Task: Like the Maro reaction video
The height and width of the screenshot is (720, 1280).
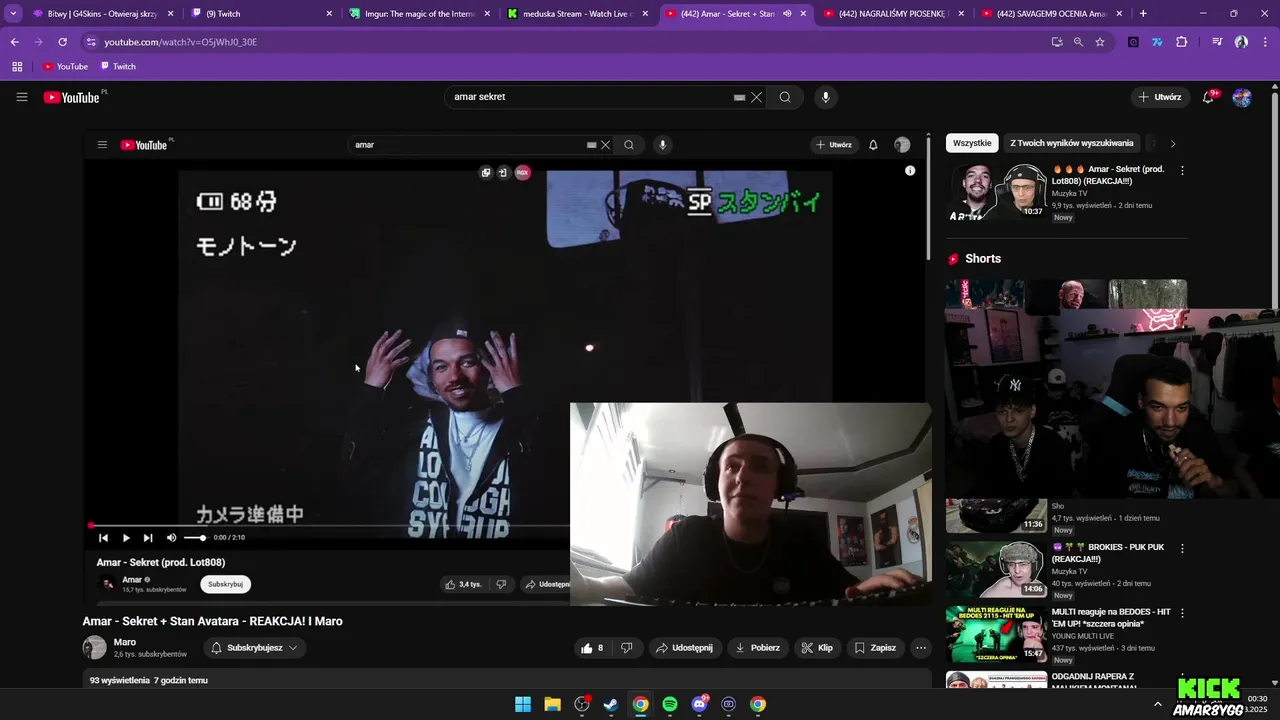Action: 592,648
